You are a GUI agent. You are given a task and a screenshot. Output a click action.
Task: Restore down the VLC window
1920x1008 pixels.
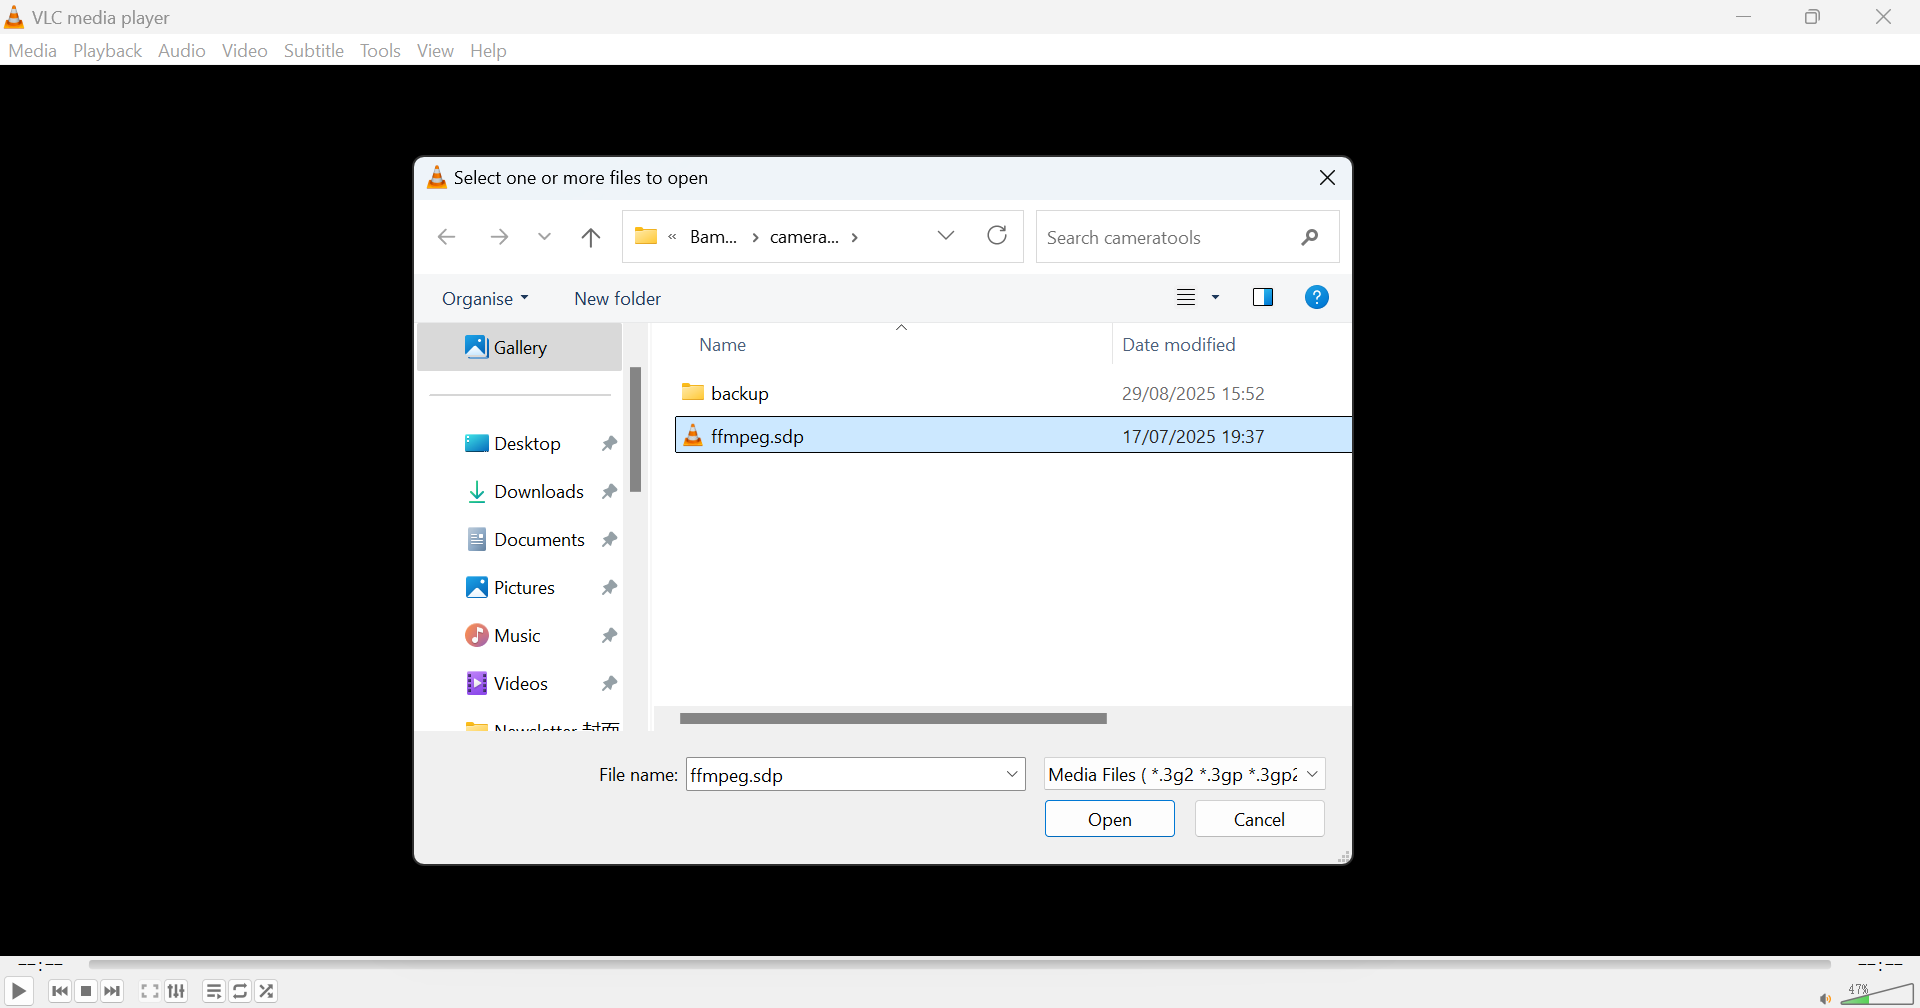point(1812,17)
